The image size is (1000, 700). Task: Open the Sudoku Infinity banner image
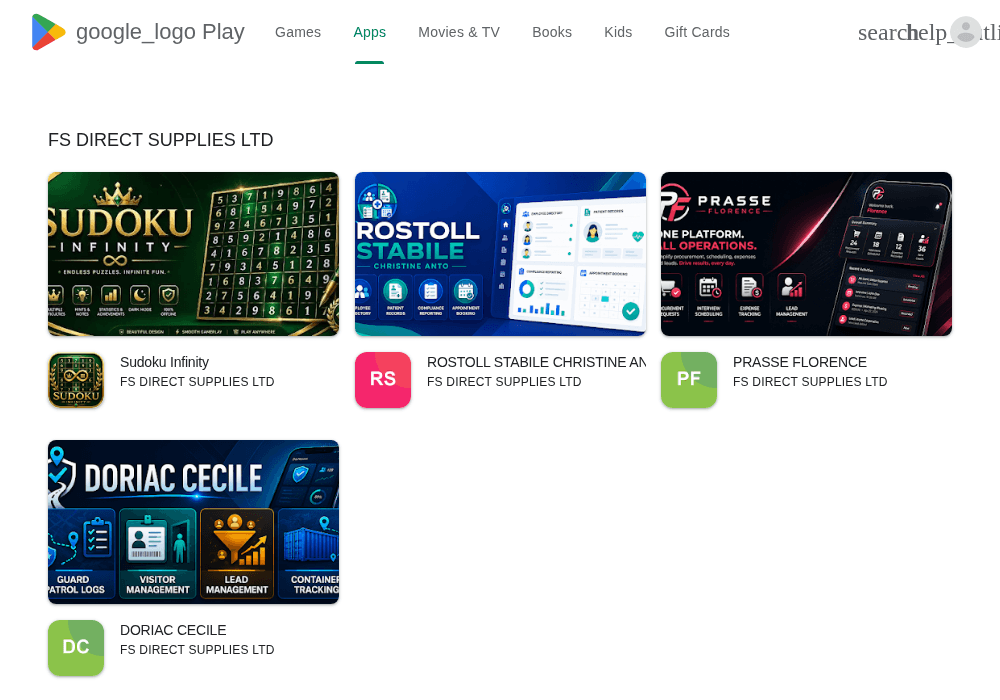pyautogui.click(x=193, y=254)
